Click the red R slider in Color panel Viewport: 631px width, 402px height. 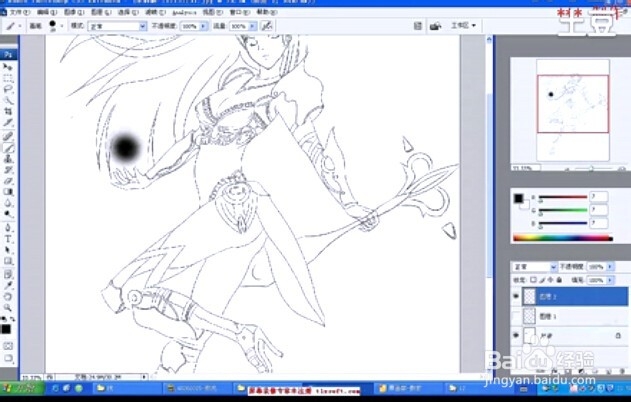coord(563,198)
